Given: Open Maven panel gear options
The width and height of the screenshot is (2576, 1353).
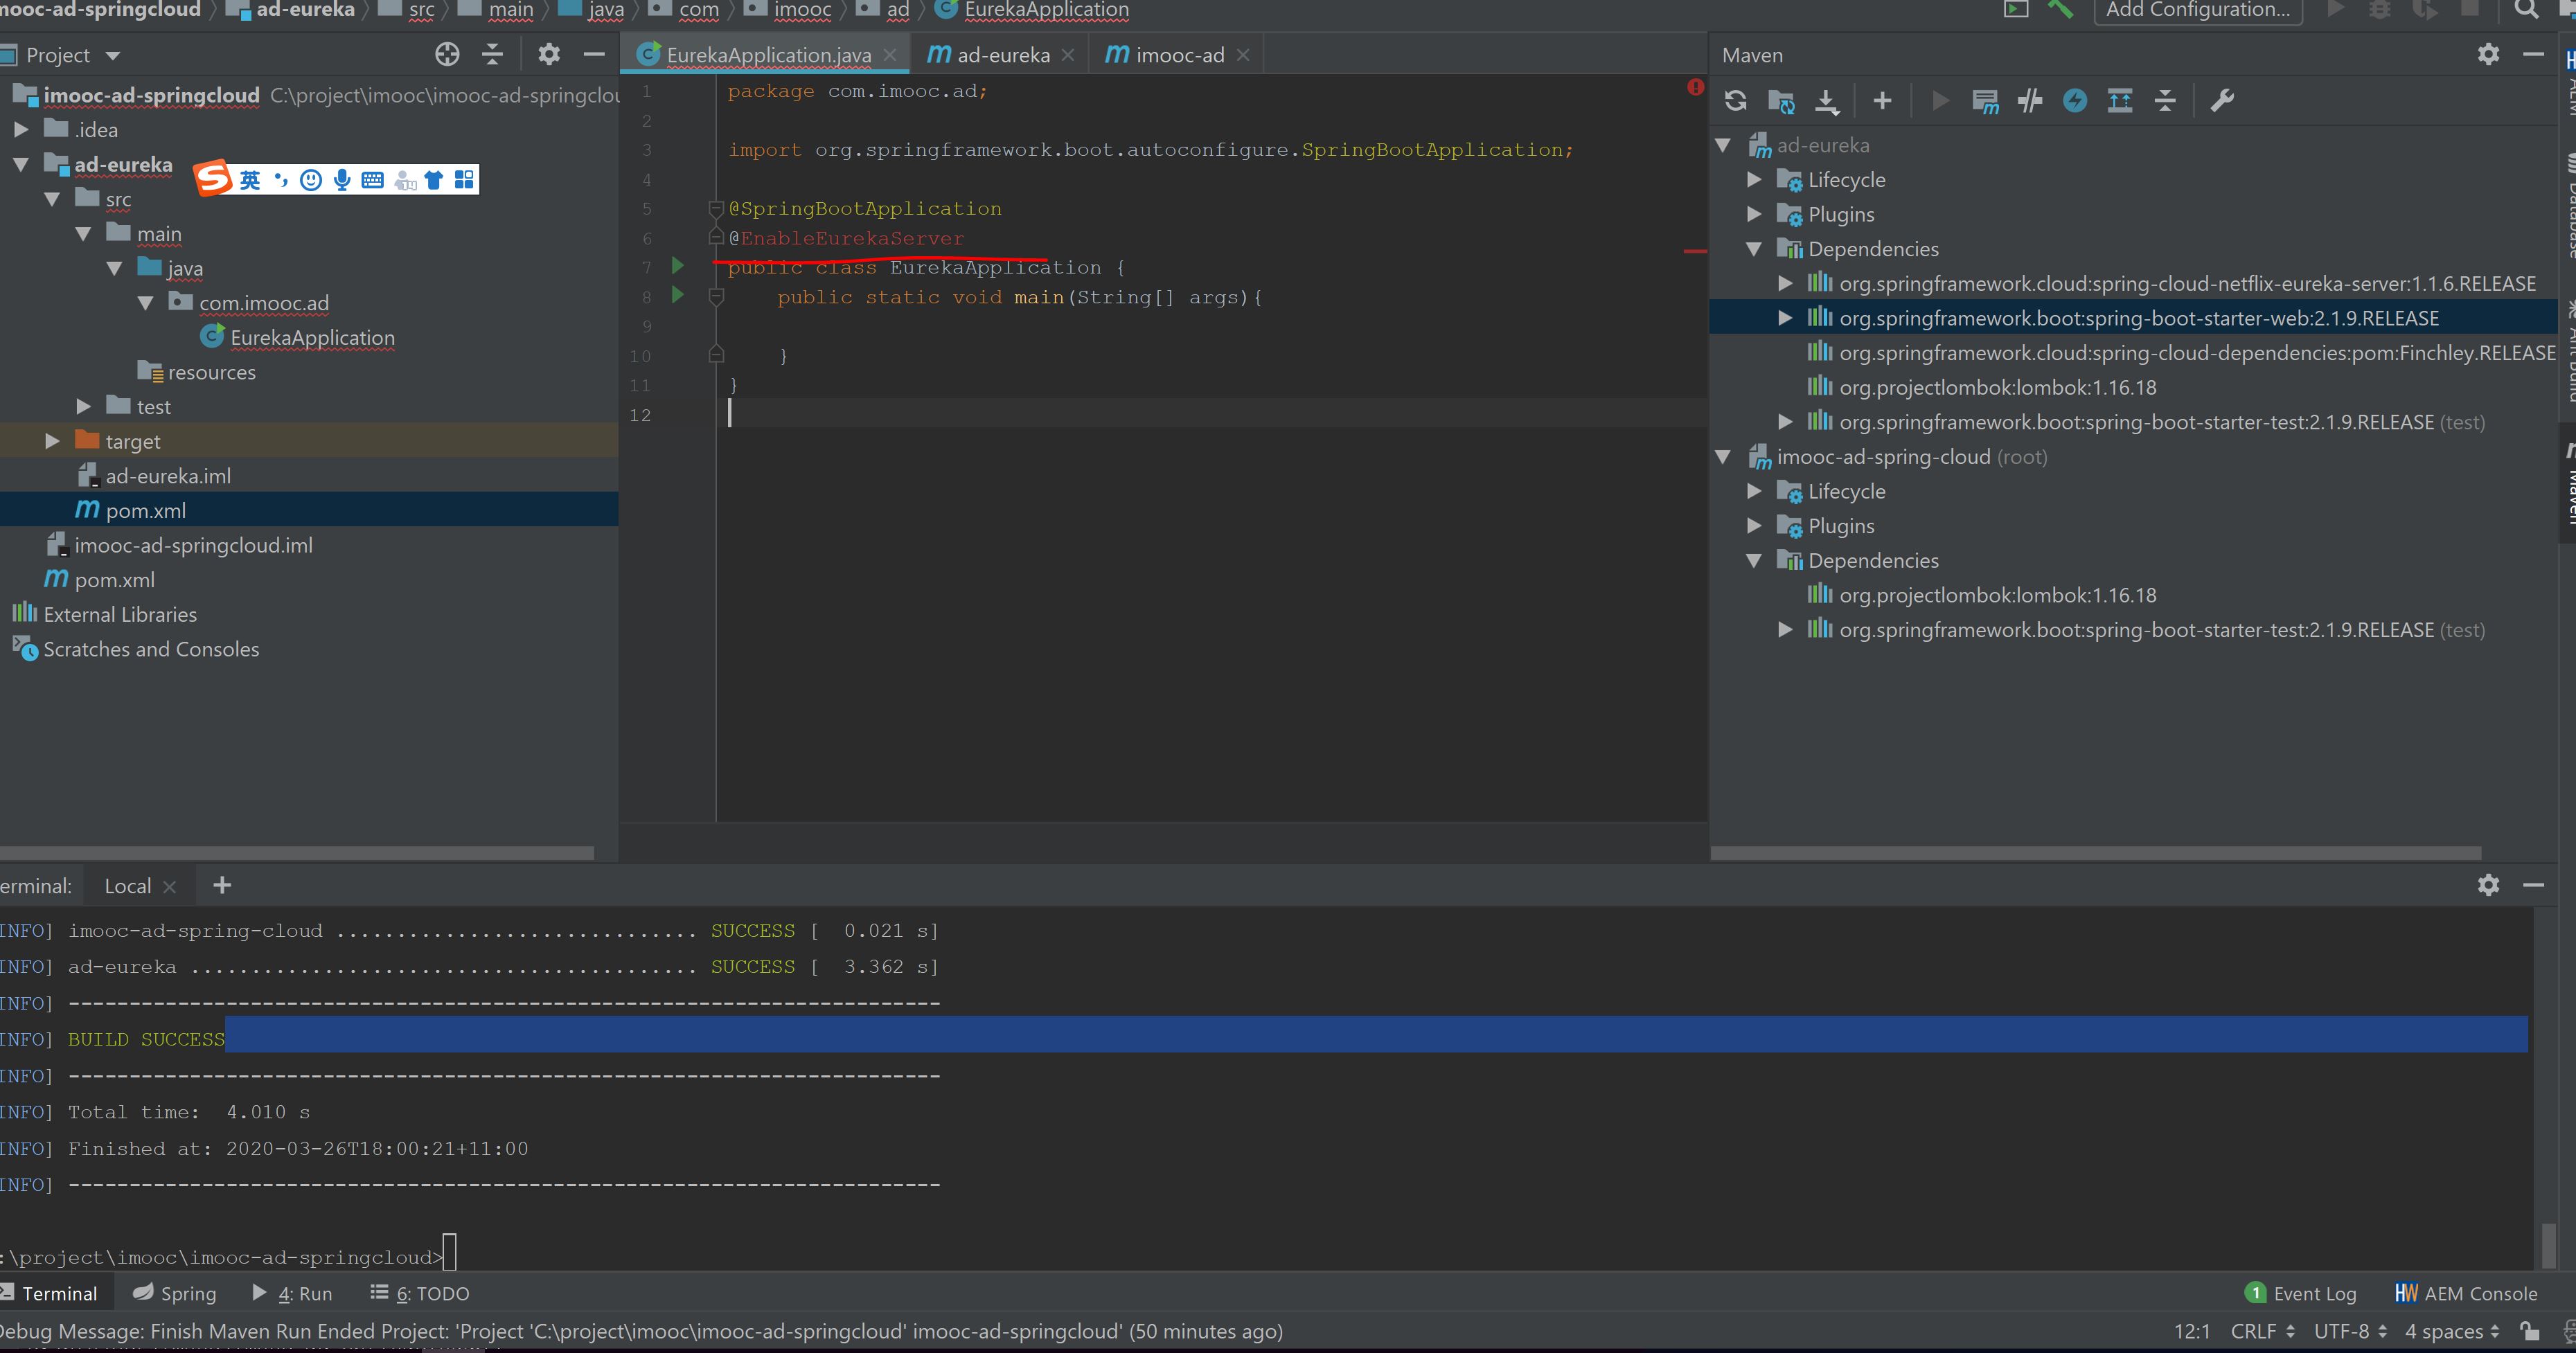Looking at the screenshot, I should tap(2488, 55).
